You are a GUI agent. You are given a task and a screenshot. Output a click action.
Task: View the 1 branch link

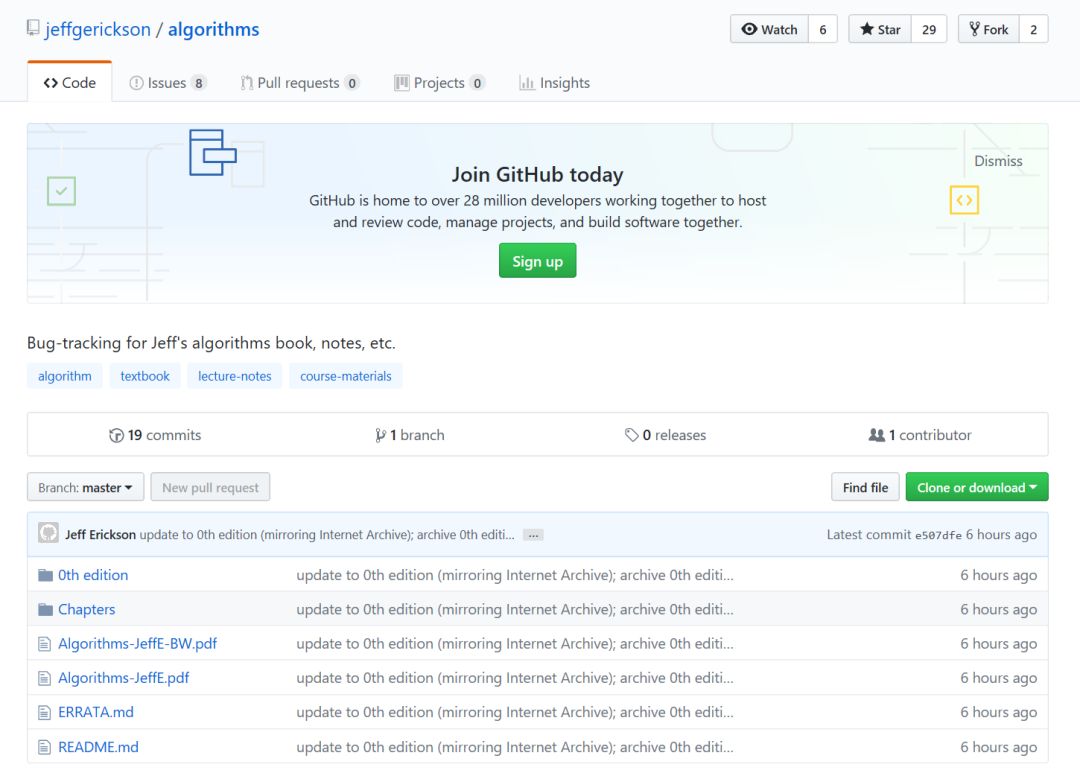(410, 435)
